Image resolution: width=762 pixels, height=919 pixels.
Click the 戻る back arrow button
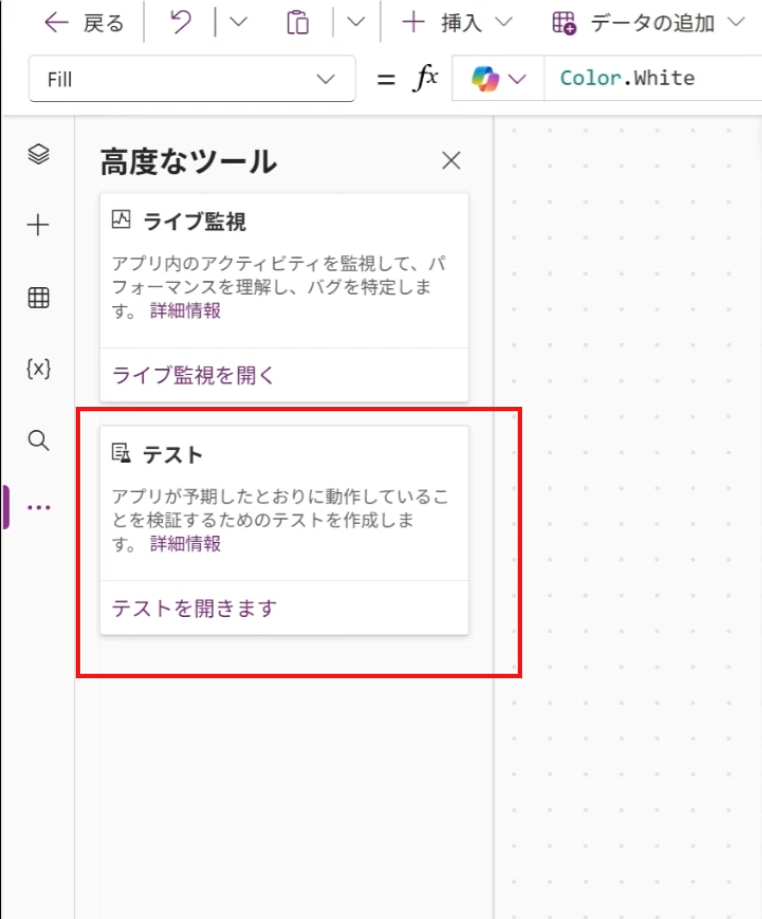84,23
